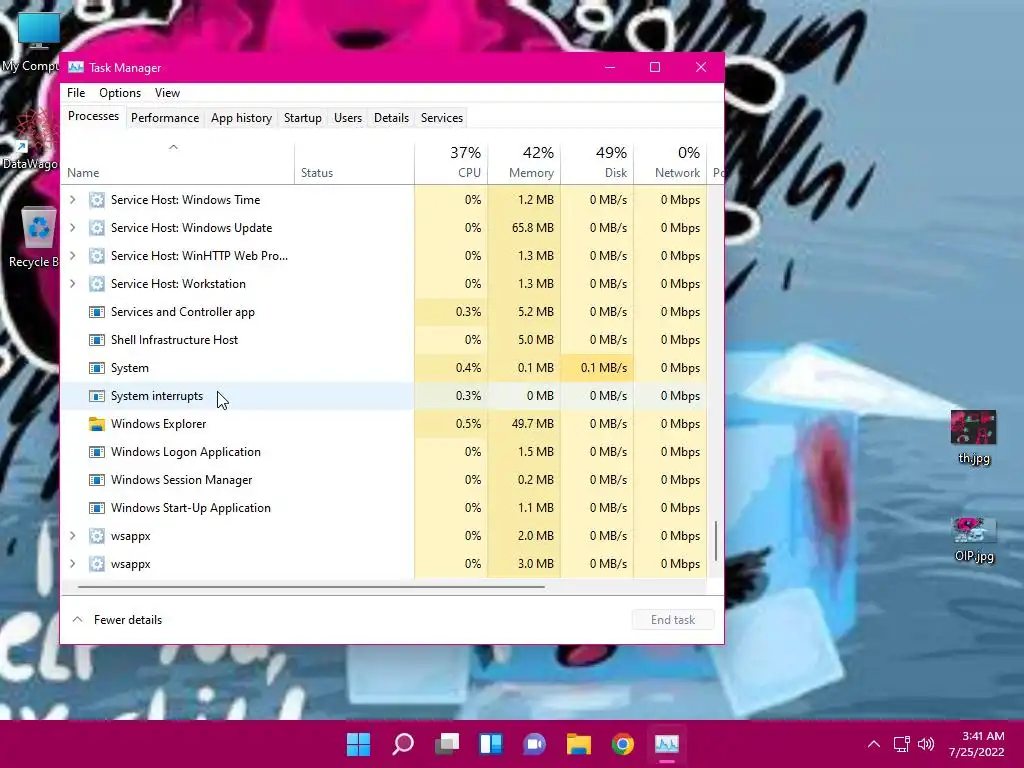Open the network icon in the system tray

[x=902, y=744]
